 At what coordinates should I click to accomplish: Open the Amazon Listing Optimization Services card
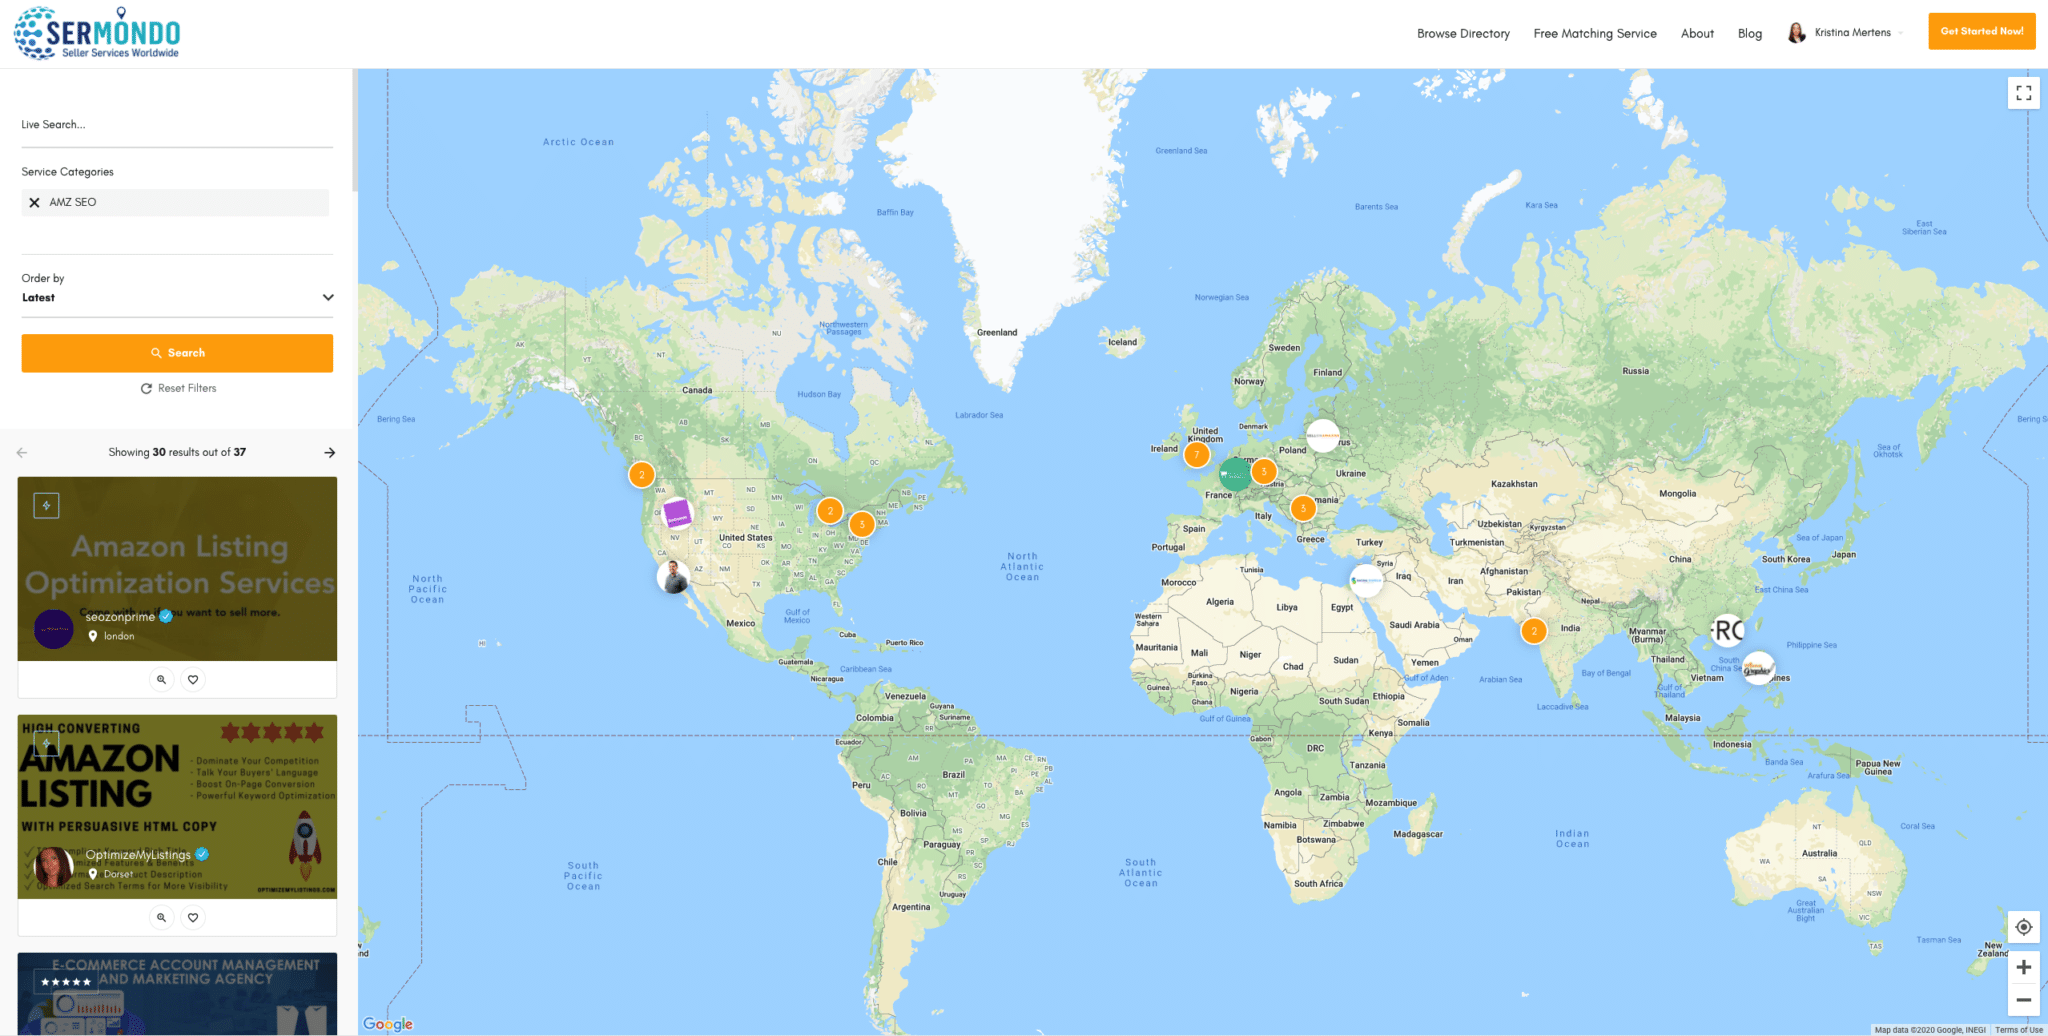[x=177, y=568]
